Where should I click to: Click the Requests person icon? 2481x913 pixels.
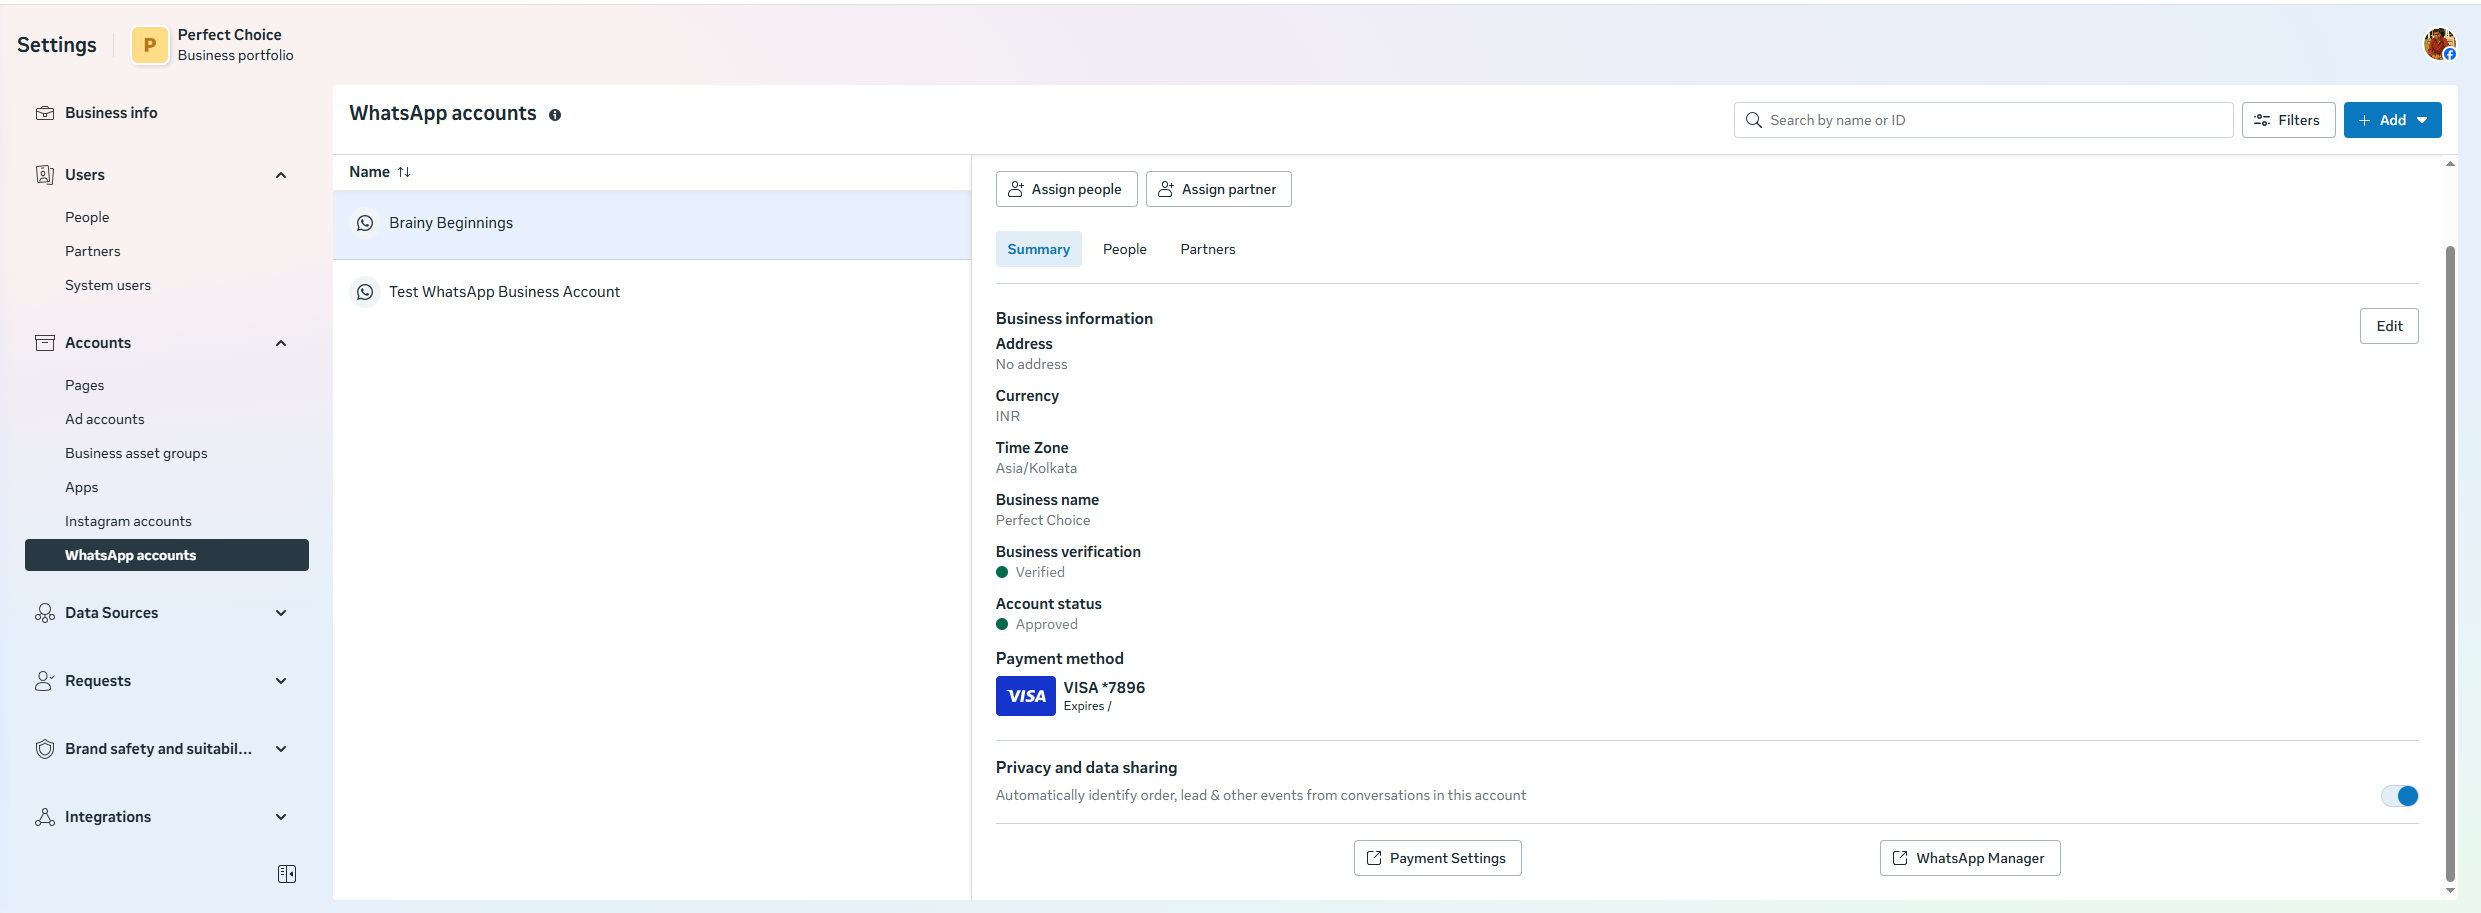coord(45,681)
